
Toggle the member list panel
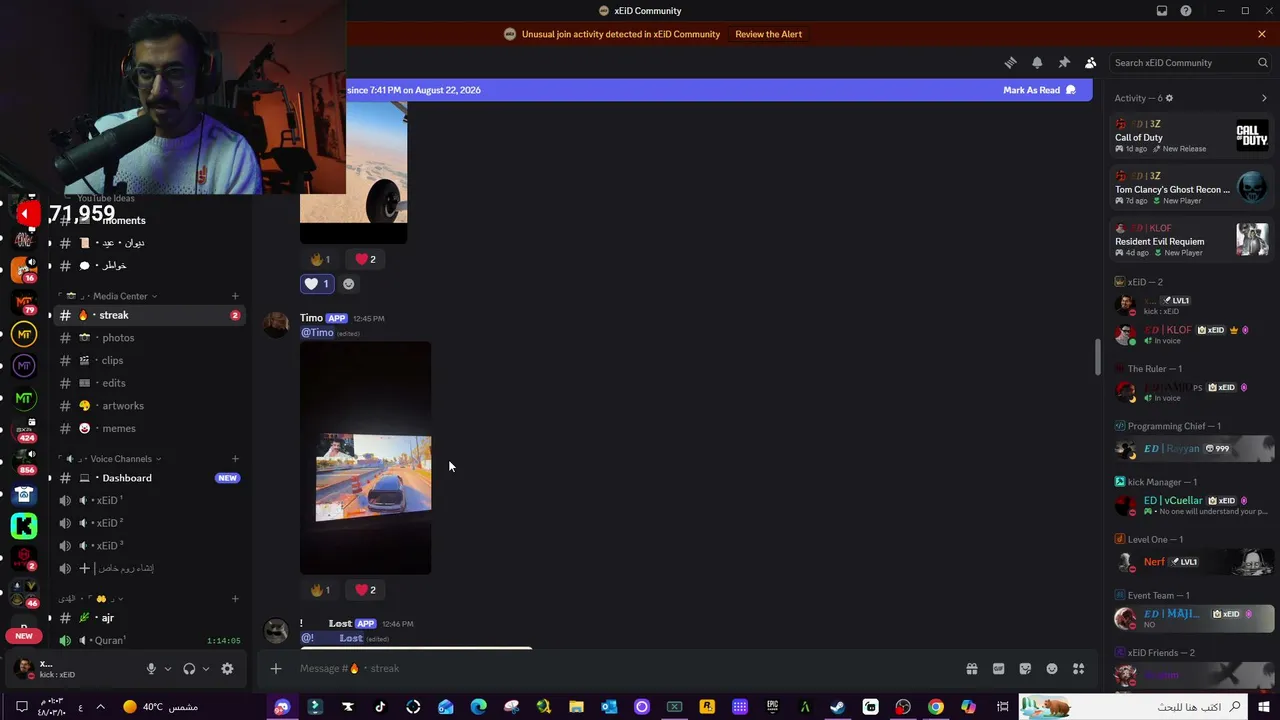(1091, 62)
